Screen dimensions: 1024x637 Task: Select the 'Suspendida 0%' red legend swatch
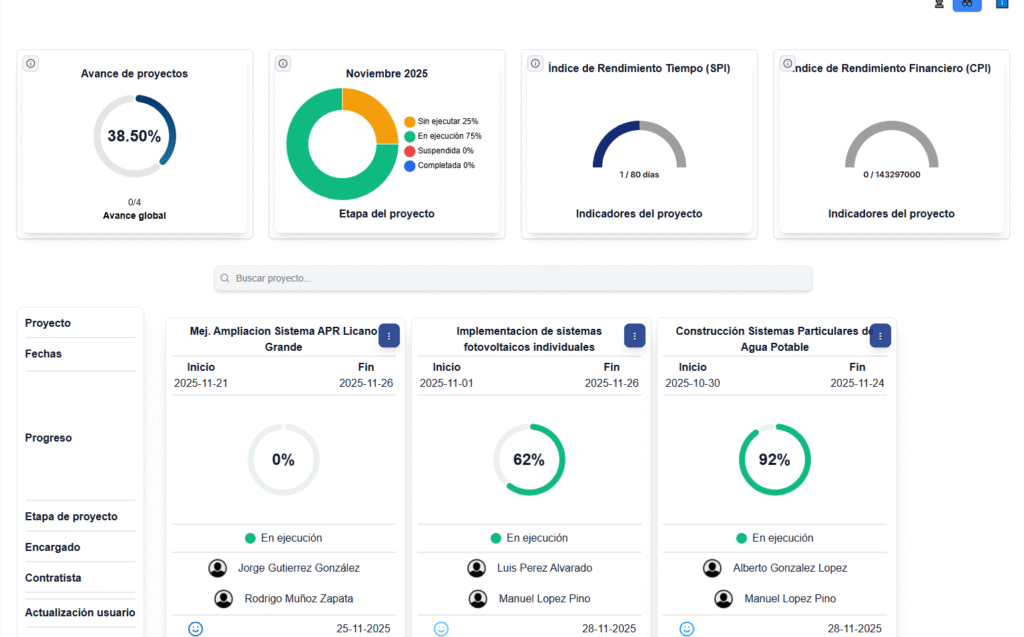point(410,151)
